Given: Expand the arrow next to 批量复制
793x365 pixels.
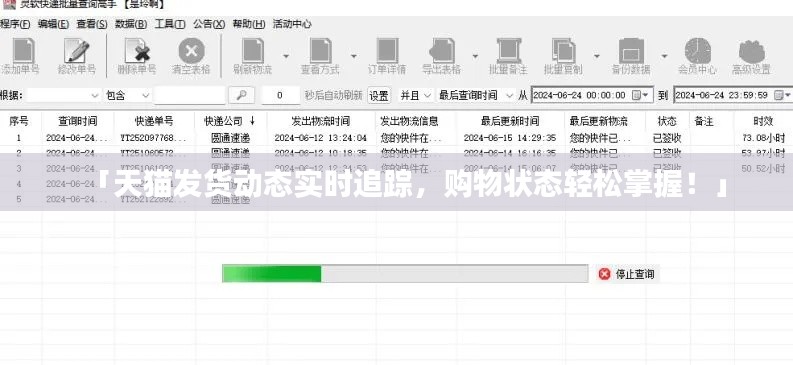Looking at the screenshot, I should [597, 56].
